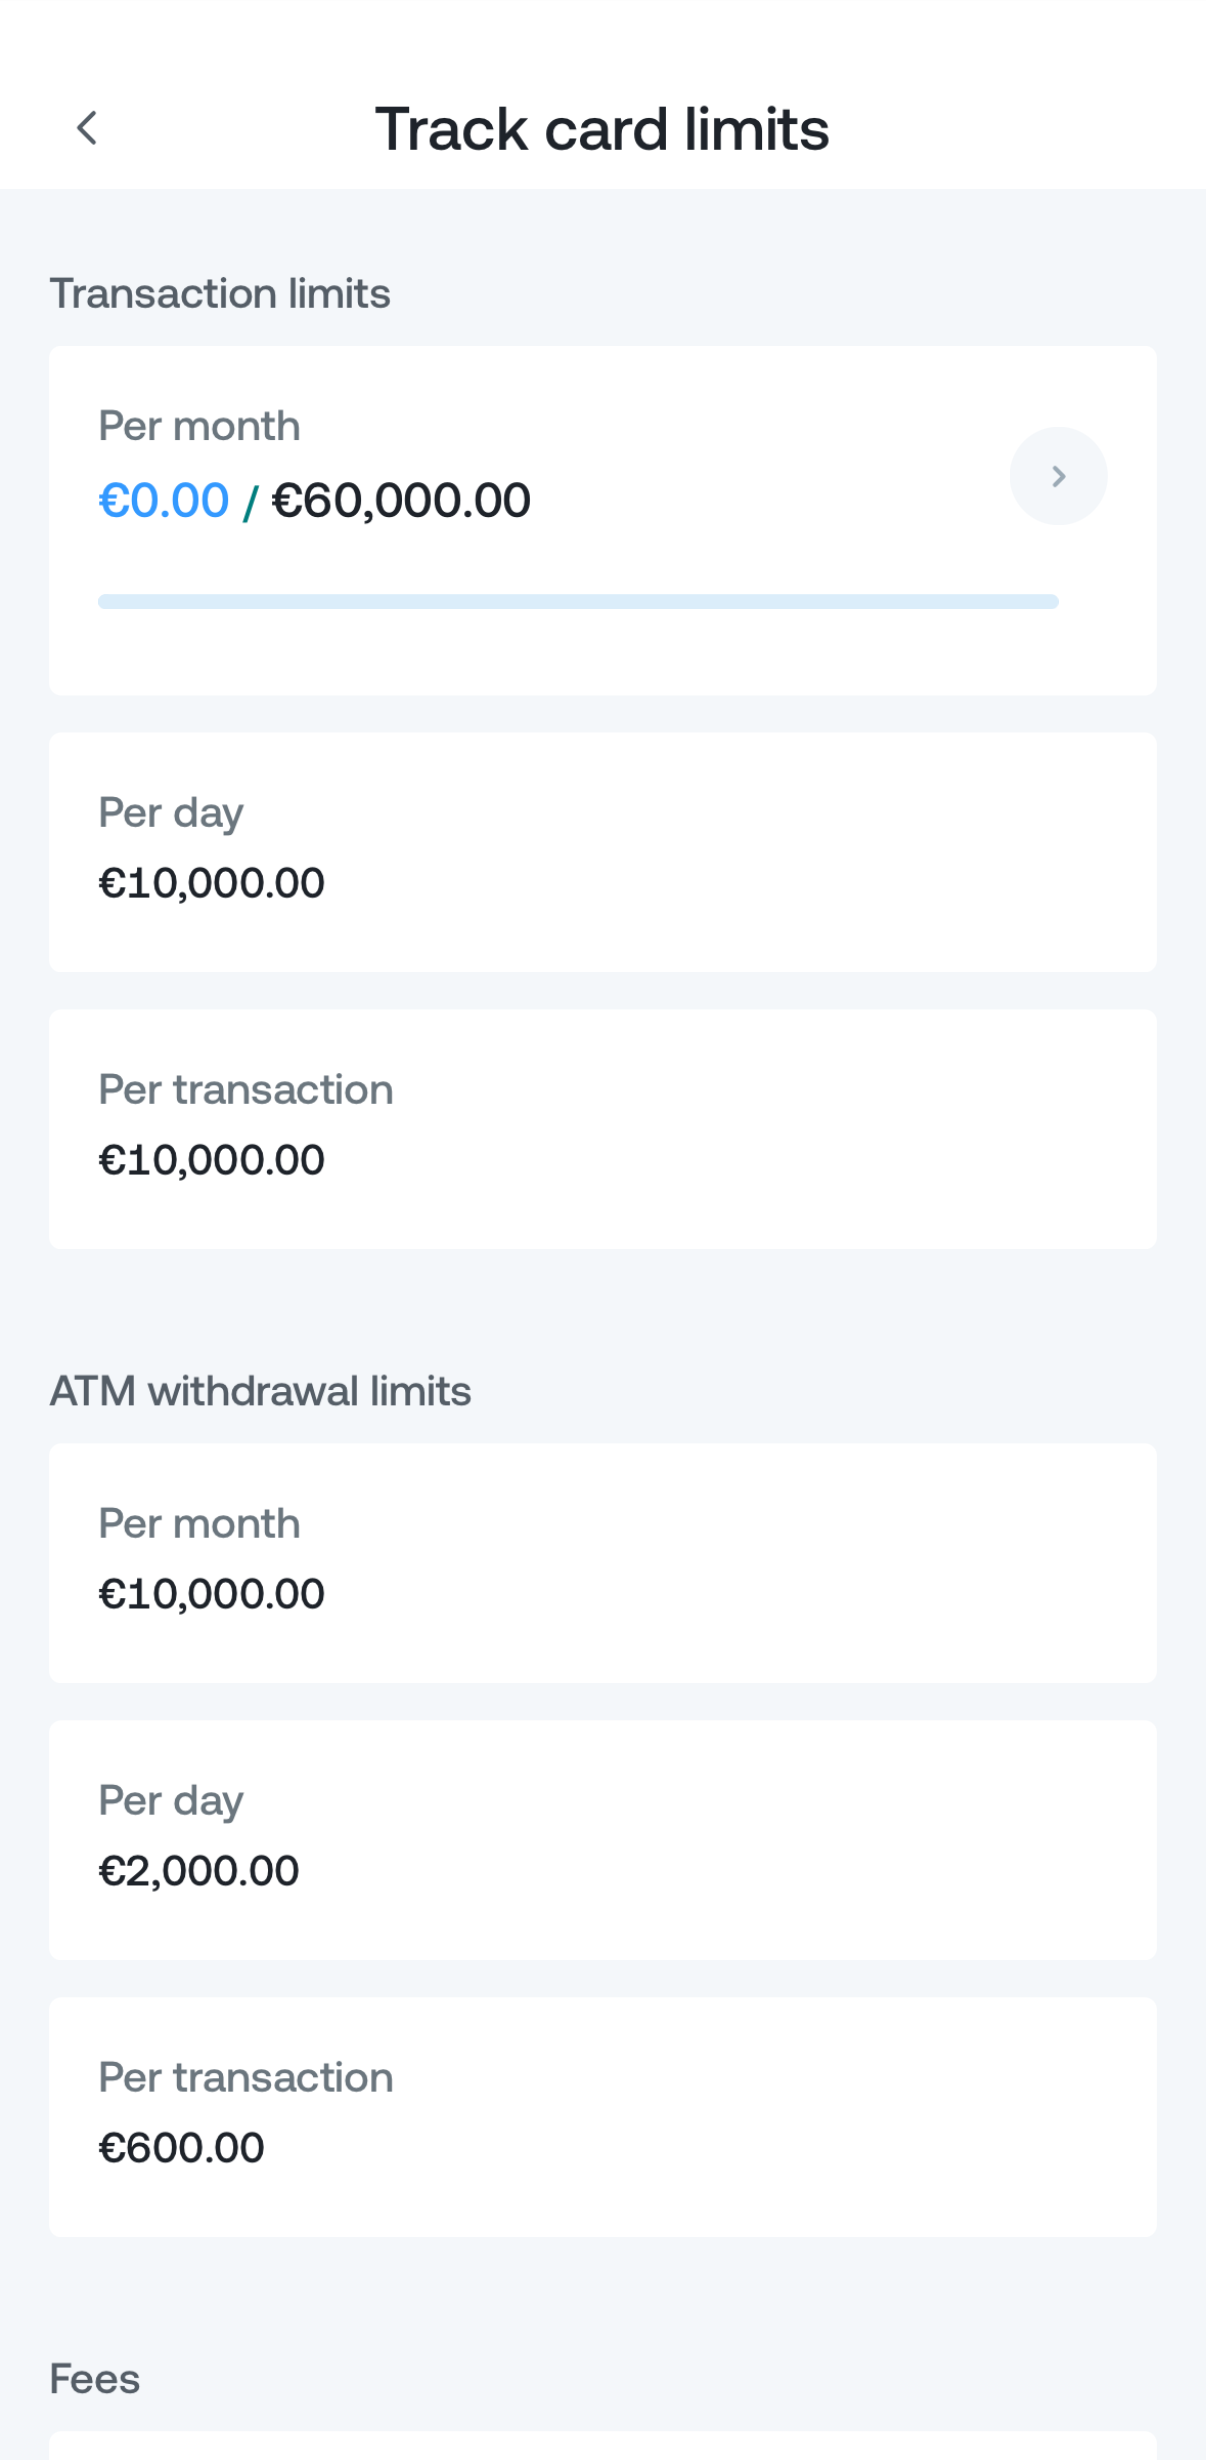The height and width of the screenshot is (2460, 1206).
Task: Click the monthly spending progress bar
Action: coord(578,602)
